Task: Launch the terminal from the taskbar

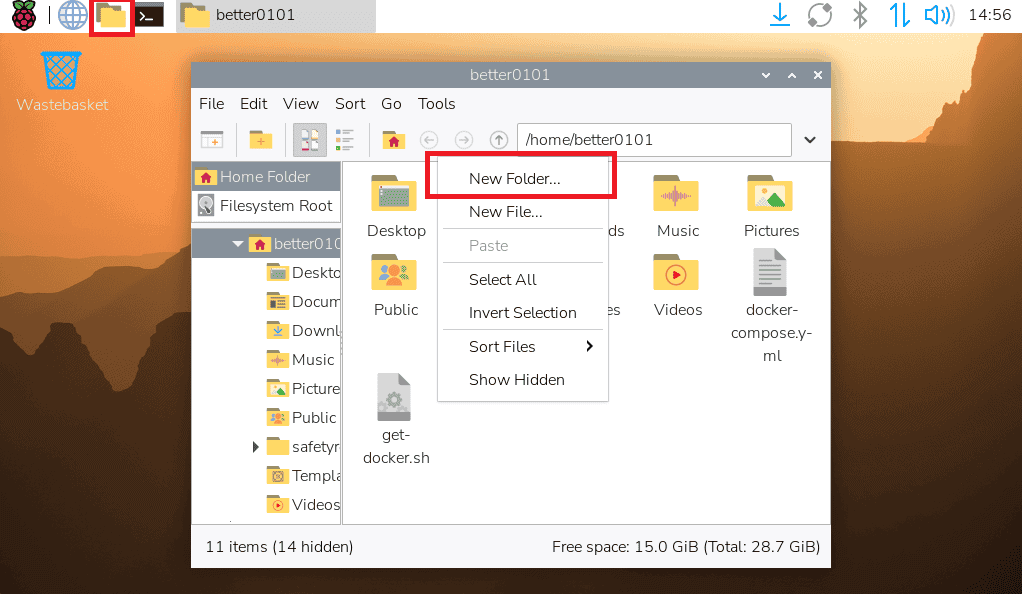Action: (150, 15)
